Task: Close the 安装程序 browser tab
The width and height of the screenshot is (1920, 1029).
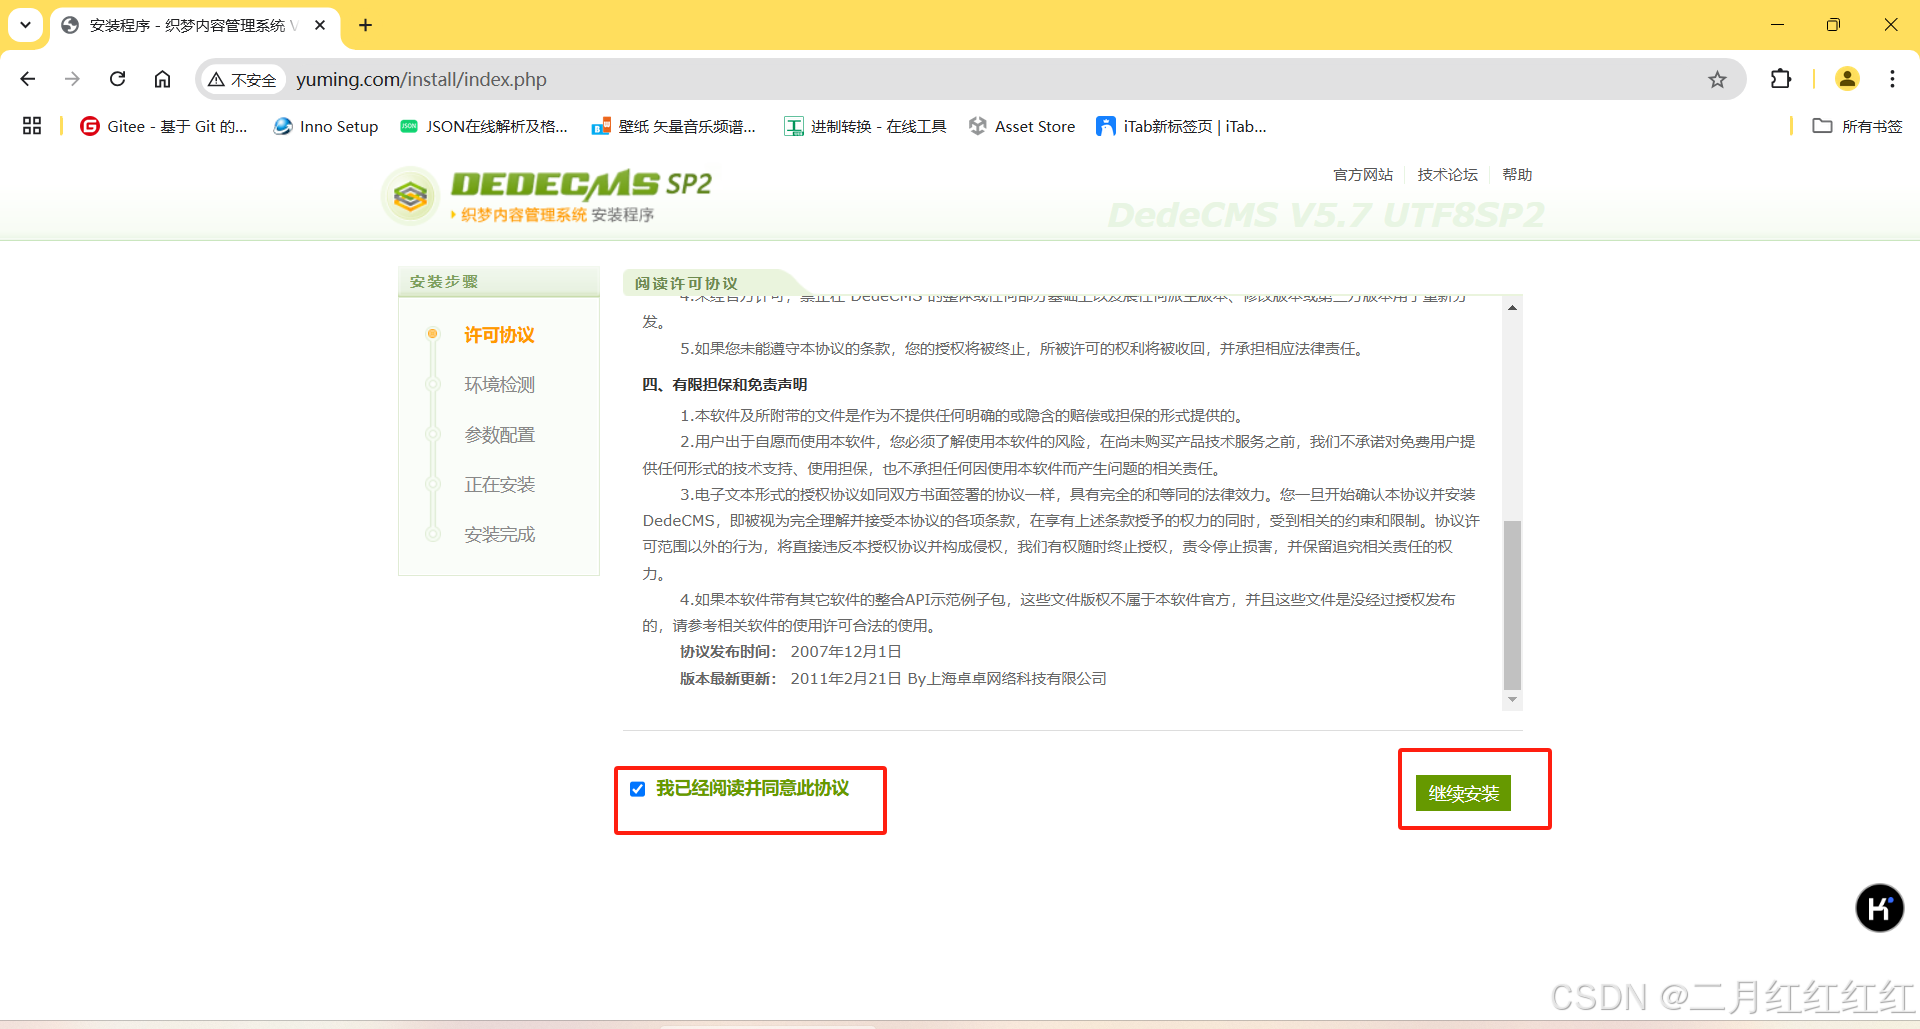Action: [x=320, y=25]
